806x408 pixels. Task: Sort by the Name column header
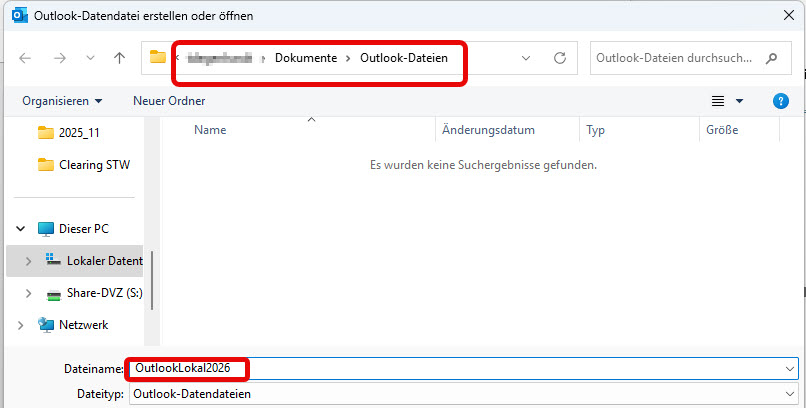tap(210, 130)
